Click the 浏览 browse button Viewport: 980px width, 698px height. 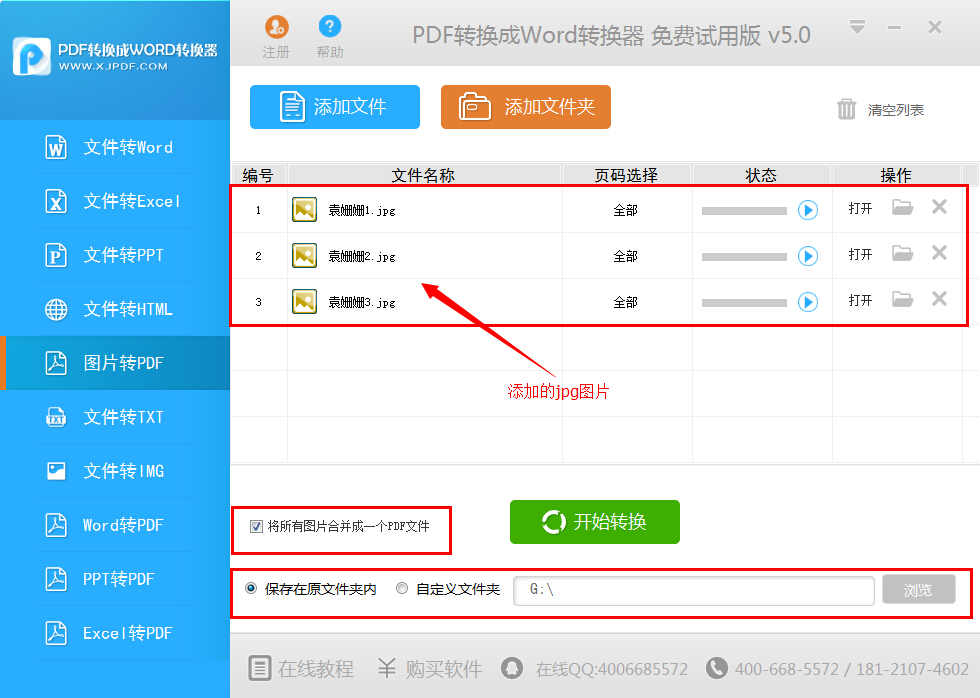pos(919,589)
